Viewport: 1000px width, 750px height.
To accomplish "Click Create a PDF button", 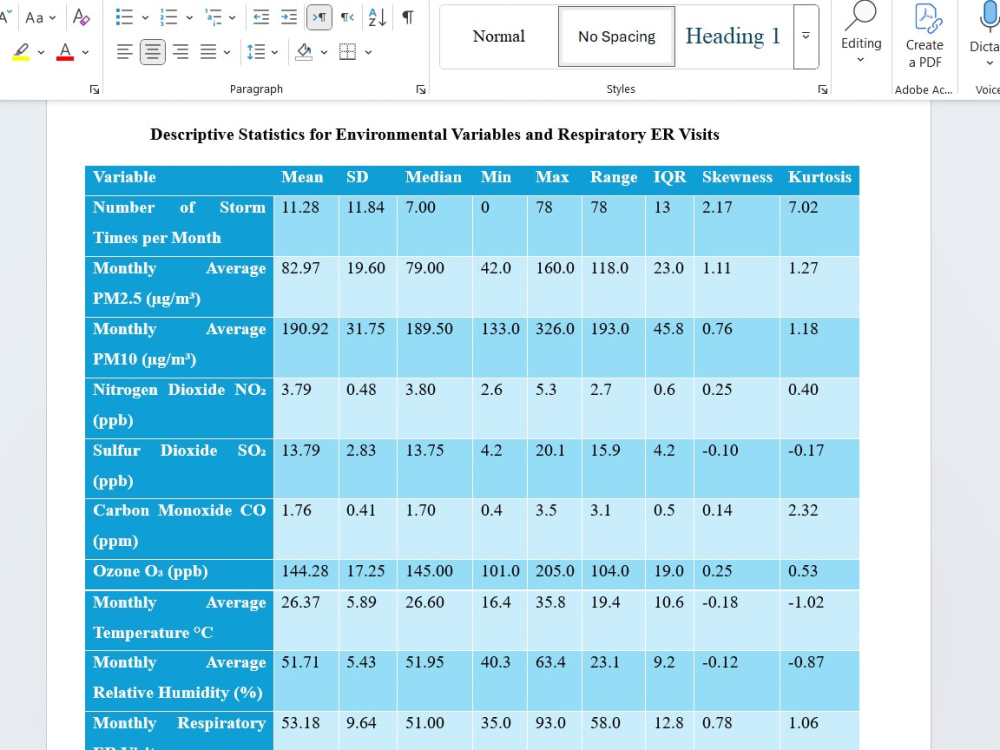I will [925, 36].
